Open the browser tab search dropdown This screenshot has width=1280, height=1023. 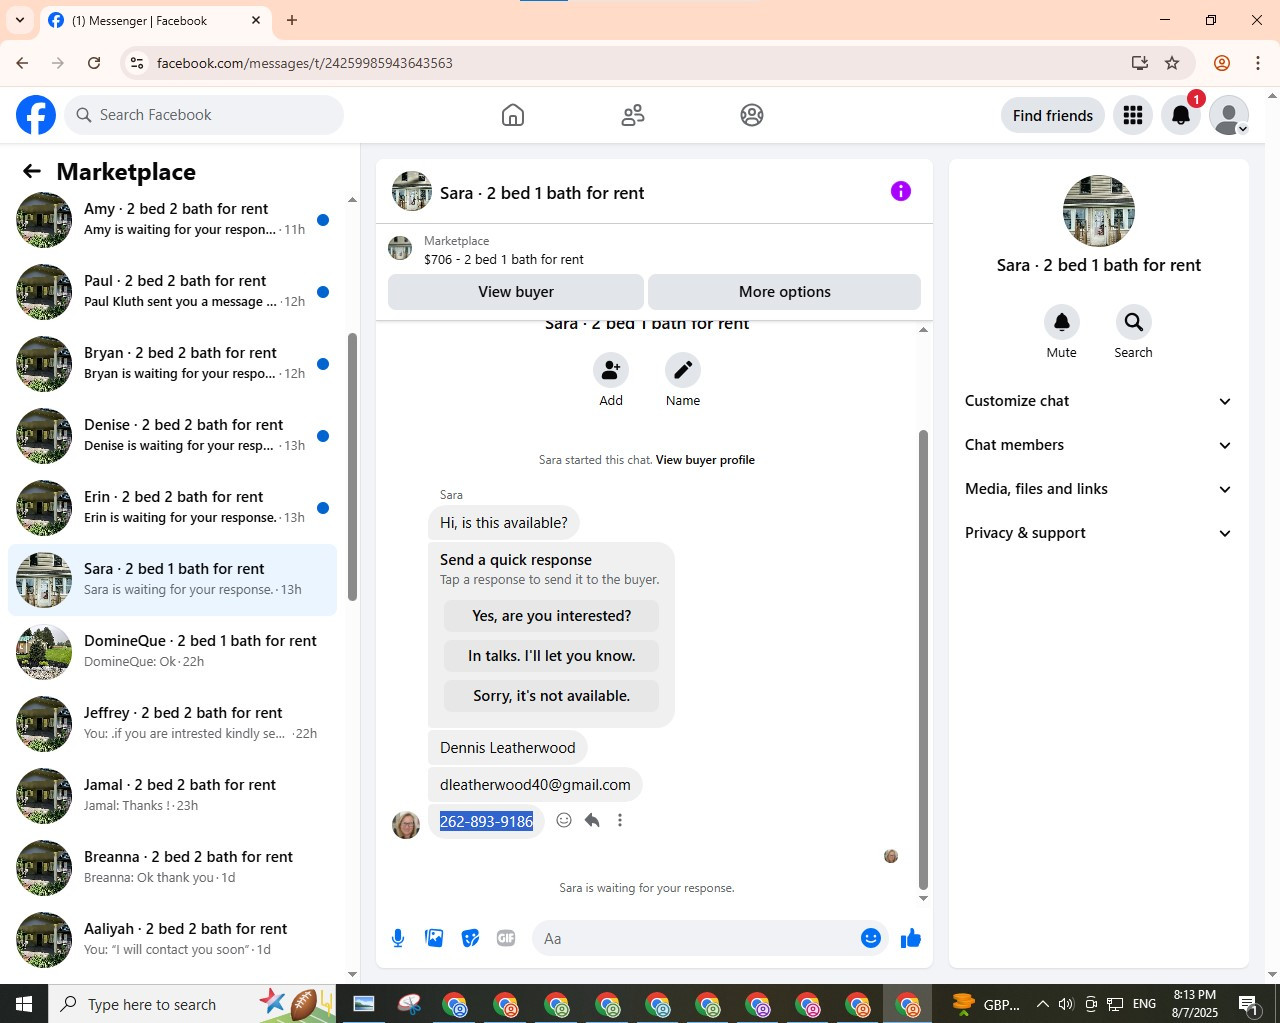(x=19, y=20)
